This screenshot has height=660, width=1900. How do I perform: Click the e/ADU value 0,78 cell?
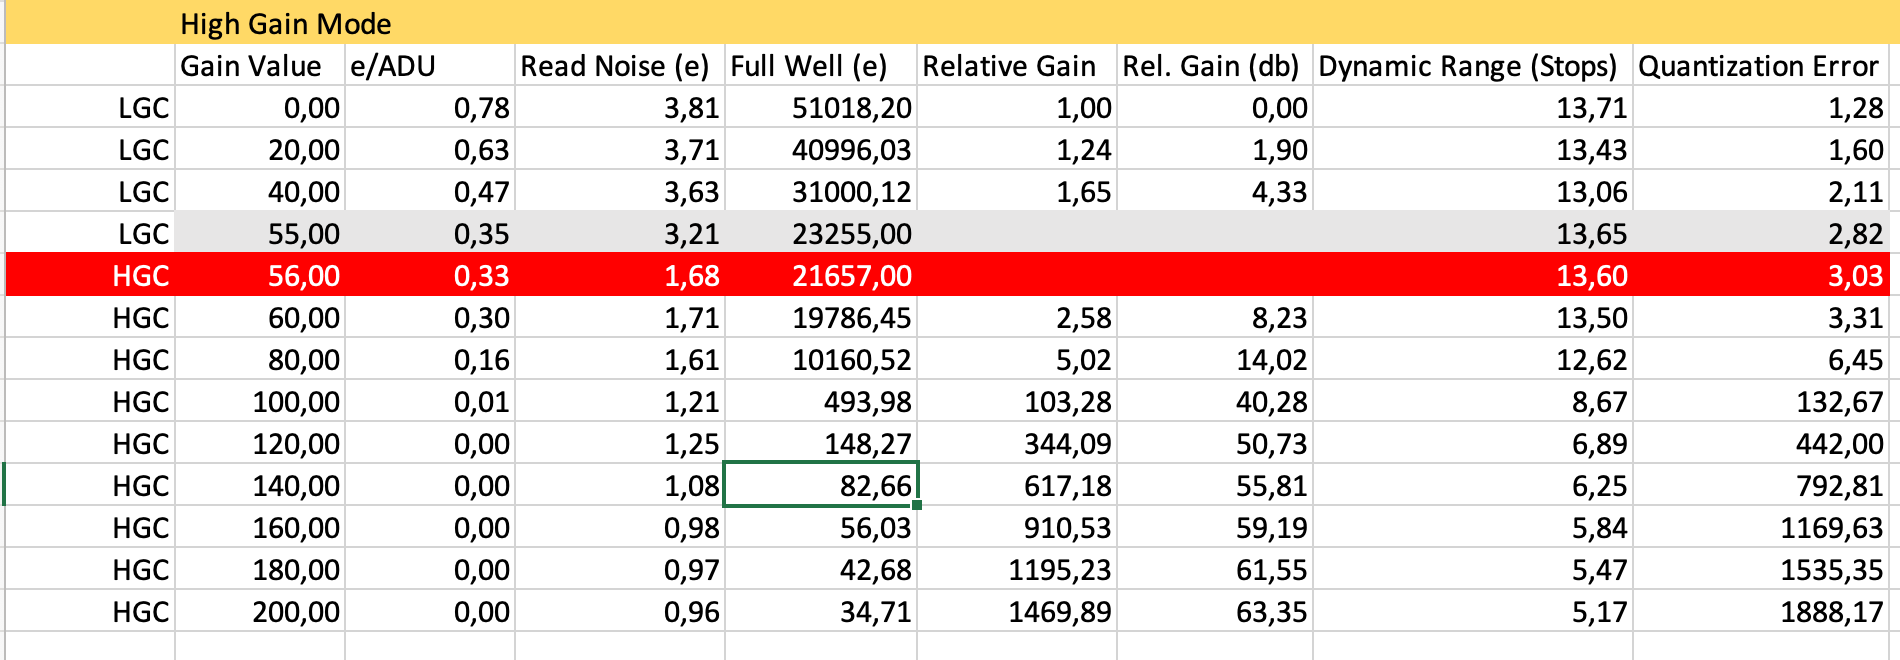[430, 107]
